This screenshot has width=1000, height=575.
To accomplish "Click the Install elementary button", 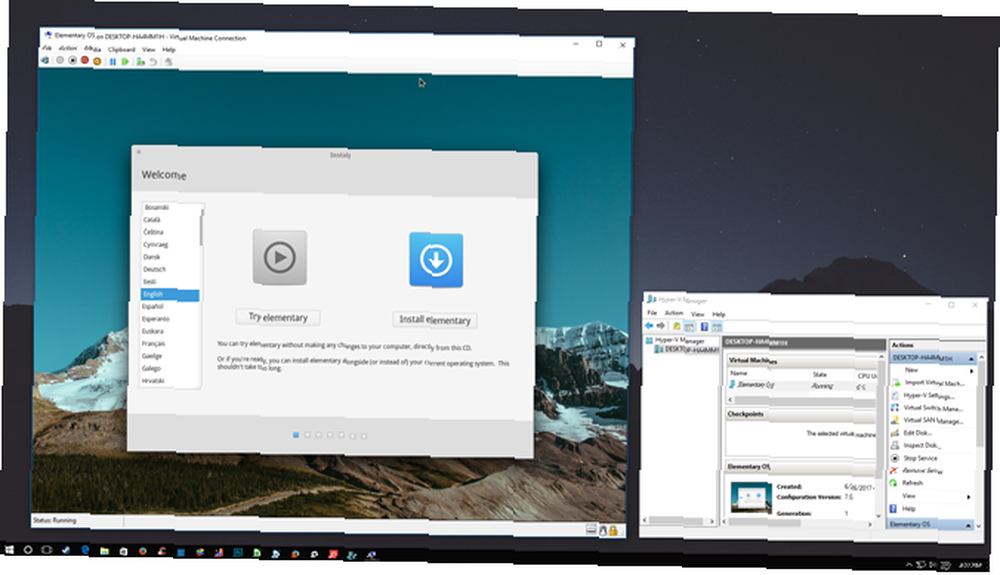I will tap(435, 320).
